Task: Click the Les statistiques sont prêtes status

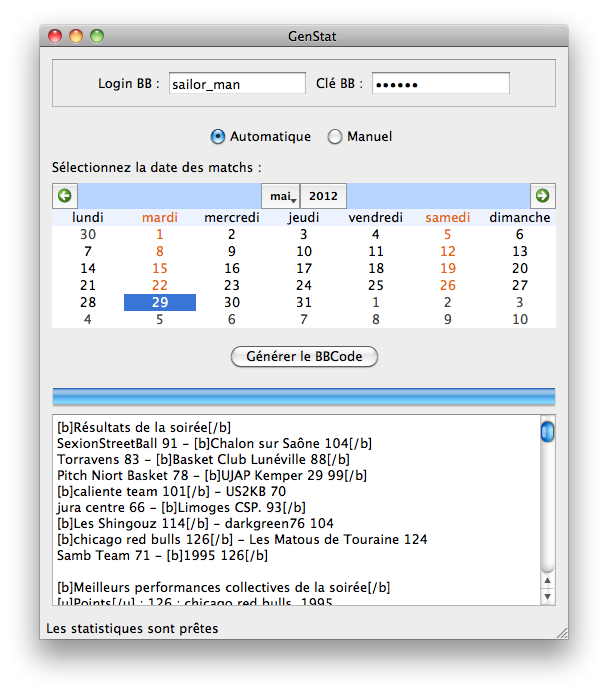Action: pyautogui.click(x=132, y=628)
